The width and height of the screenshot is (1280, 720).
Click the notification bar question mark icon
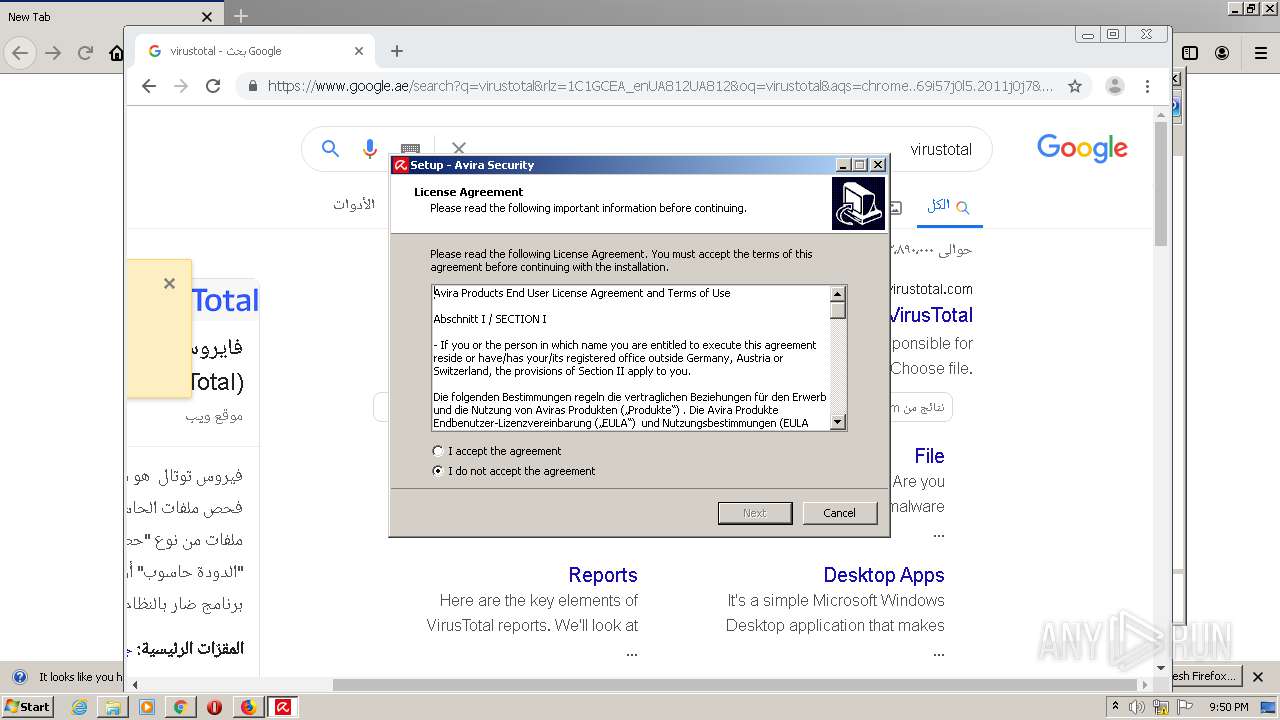(19, 676)
